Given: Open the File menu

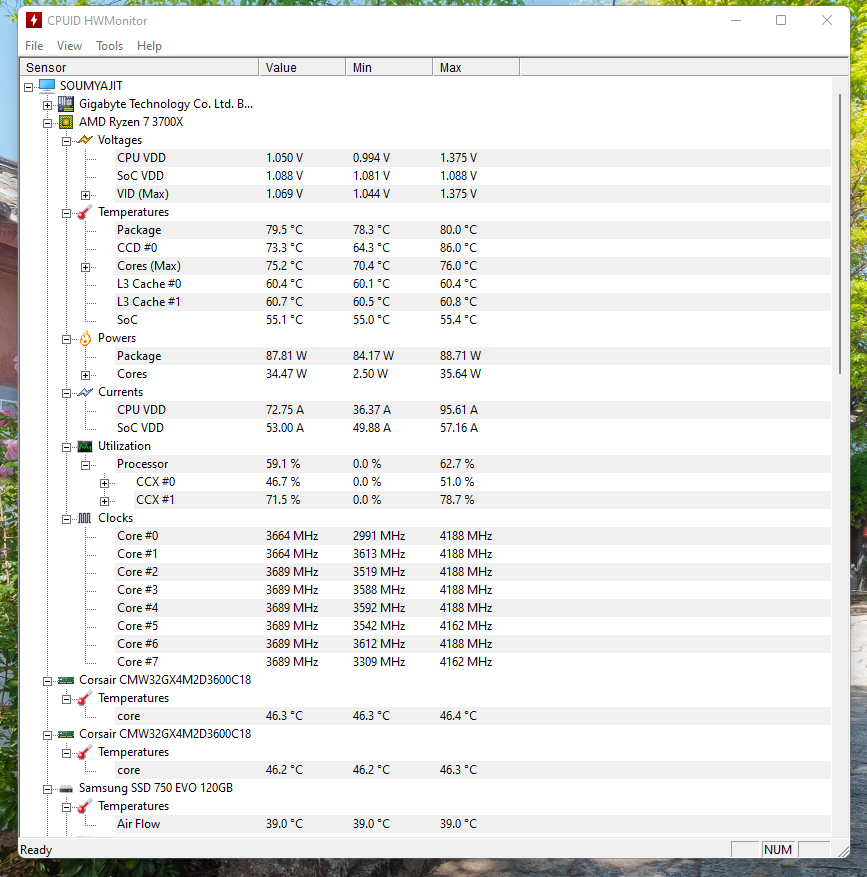Looking at the screenshot, I should [34, 46].
